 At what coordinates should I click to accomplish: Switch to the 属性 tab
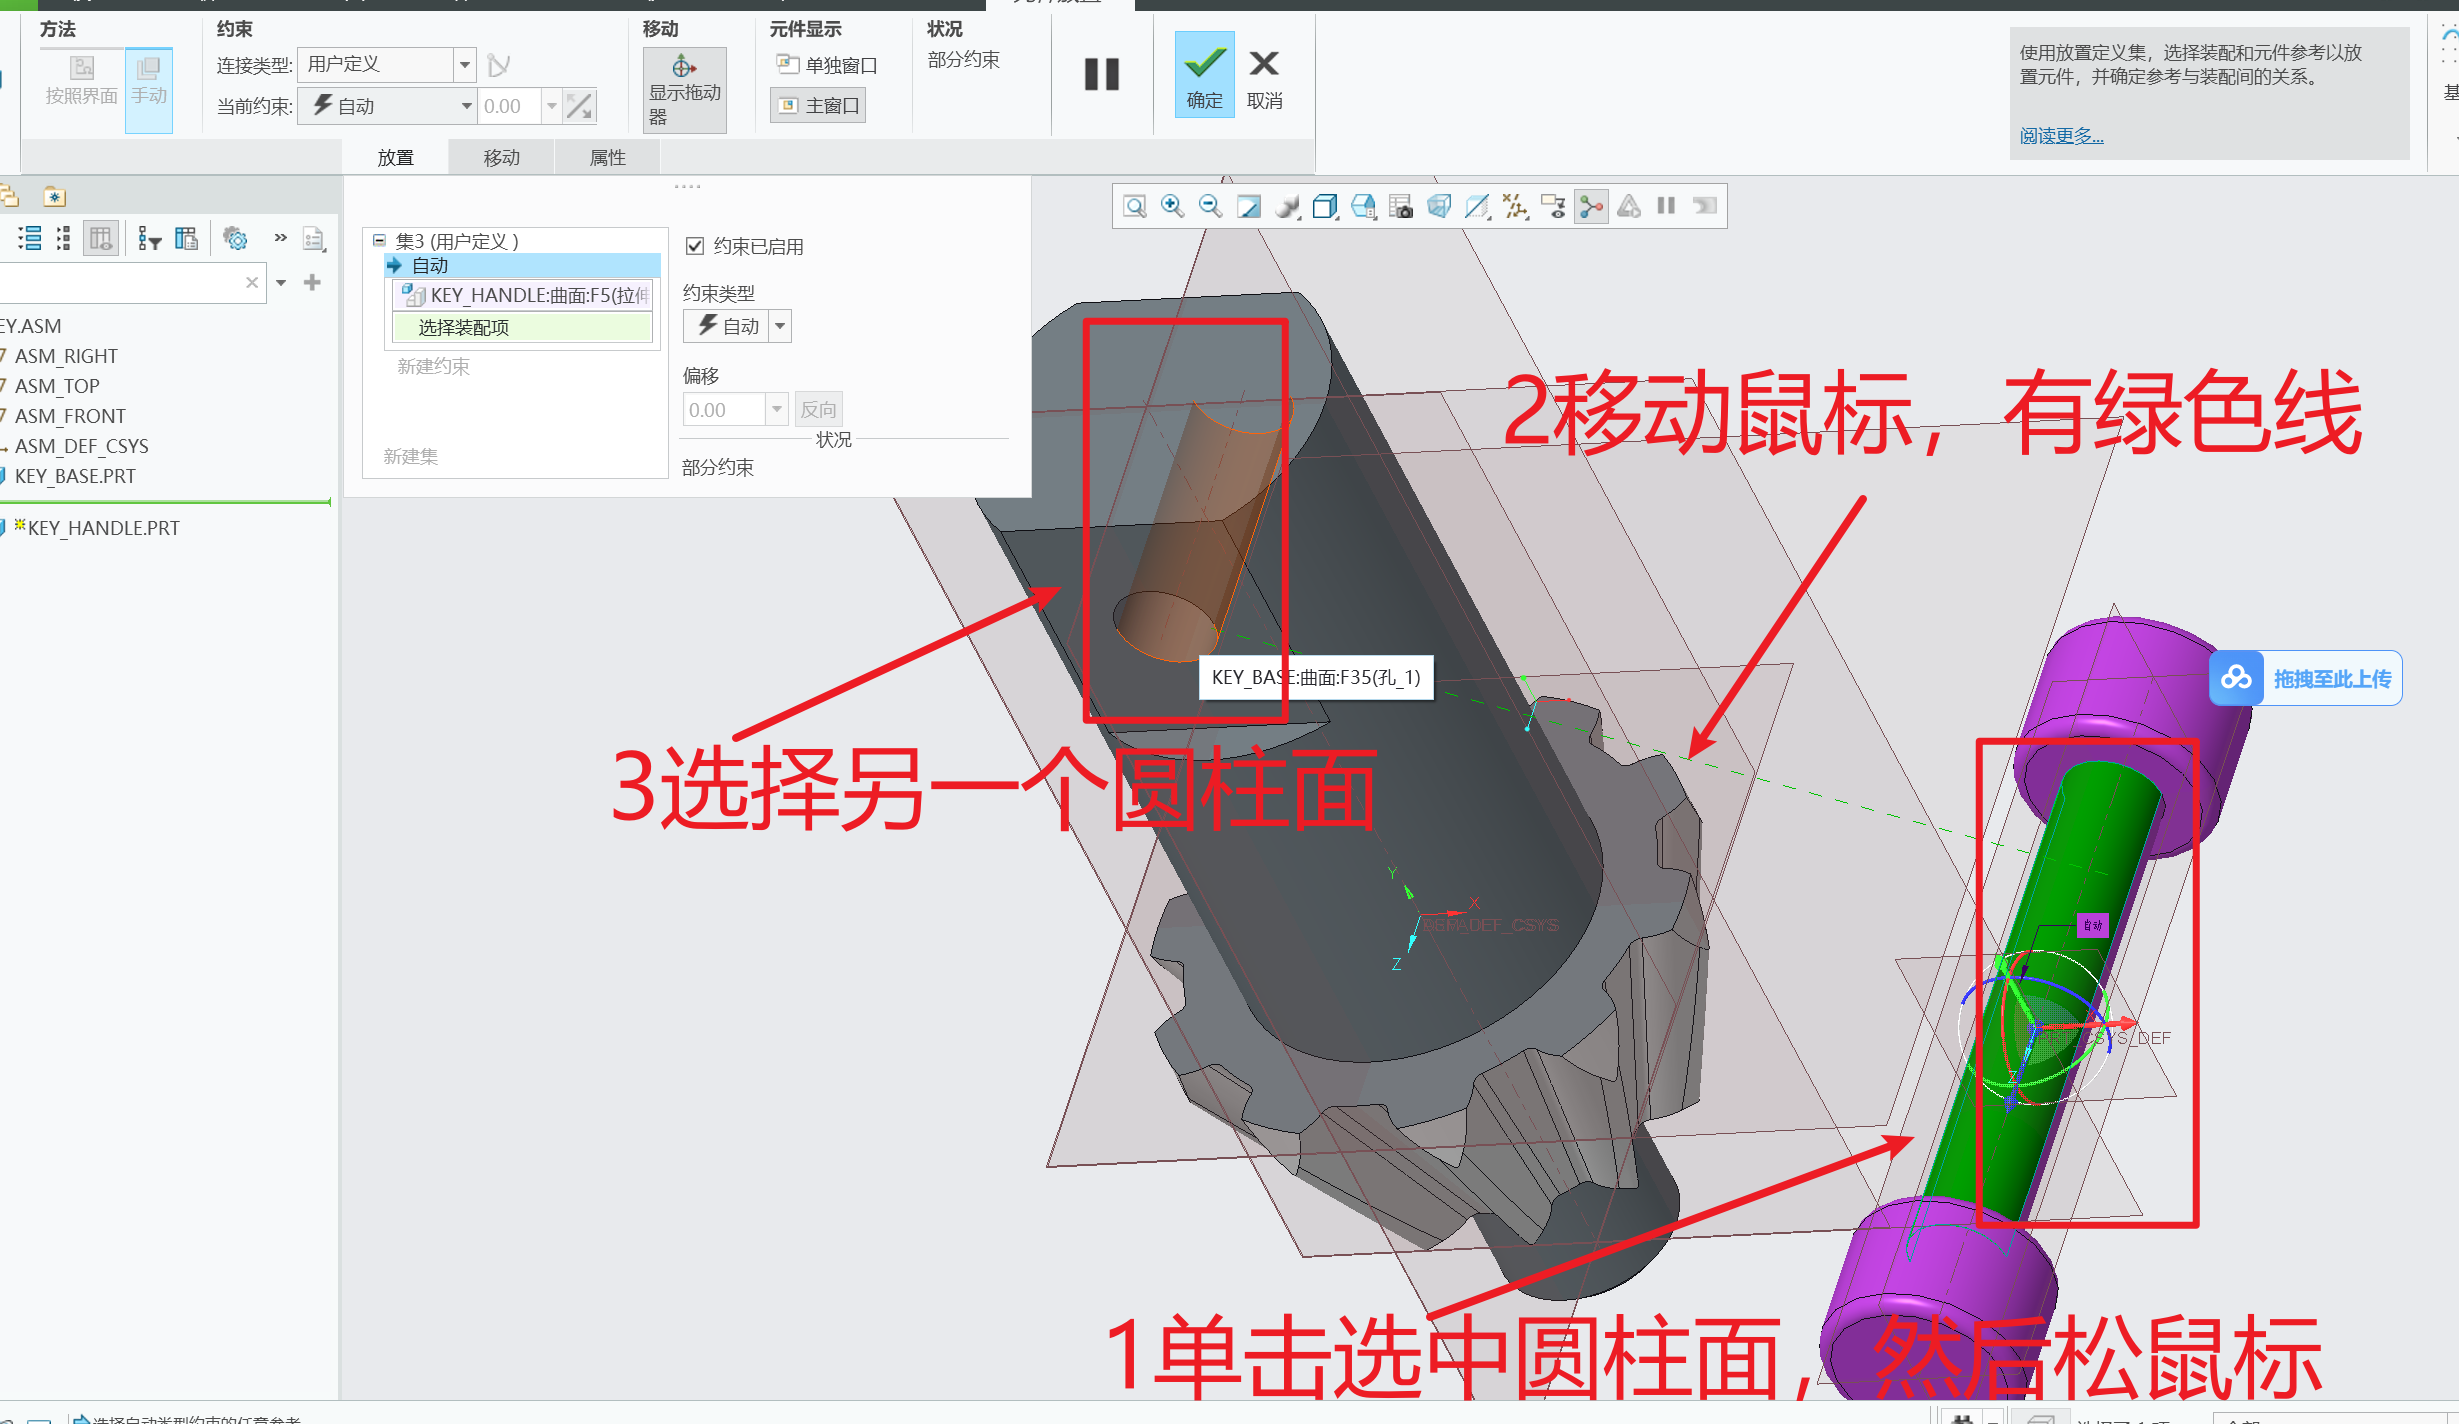click(x=606, y=156)
